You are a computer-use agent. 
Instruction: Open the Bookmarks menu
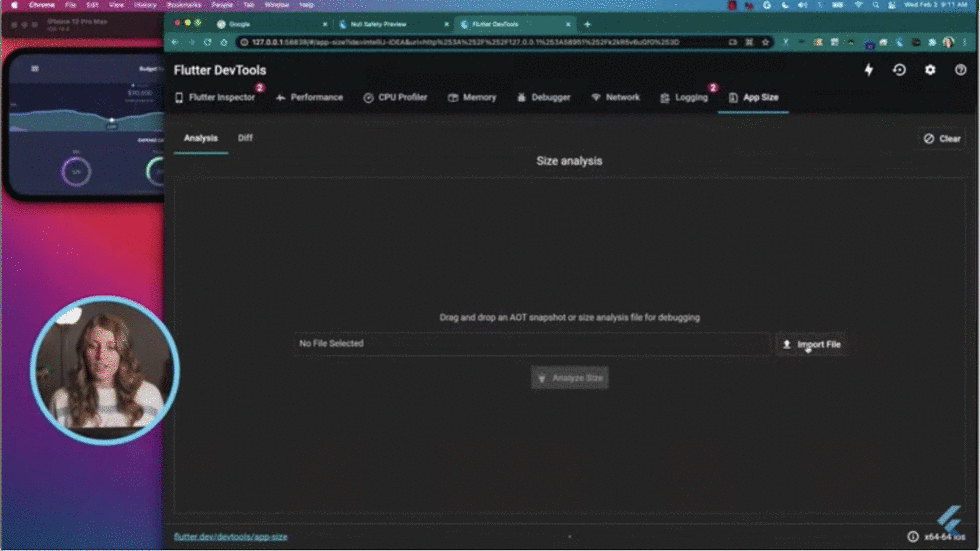click(x=184, y=5)
